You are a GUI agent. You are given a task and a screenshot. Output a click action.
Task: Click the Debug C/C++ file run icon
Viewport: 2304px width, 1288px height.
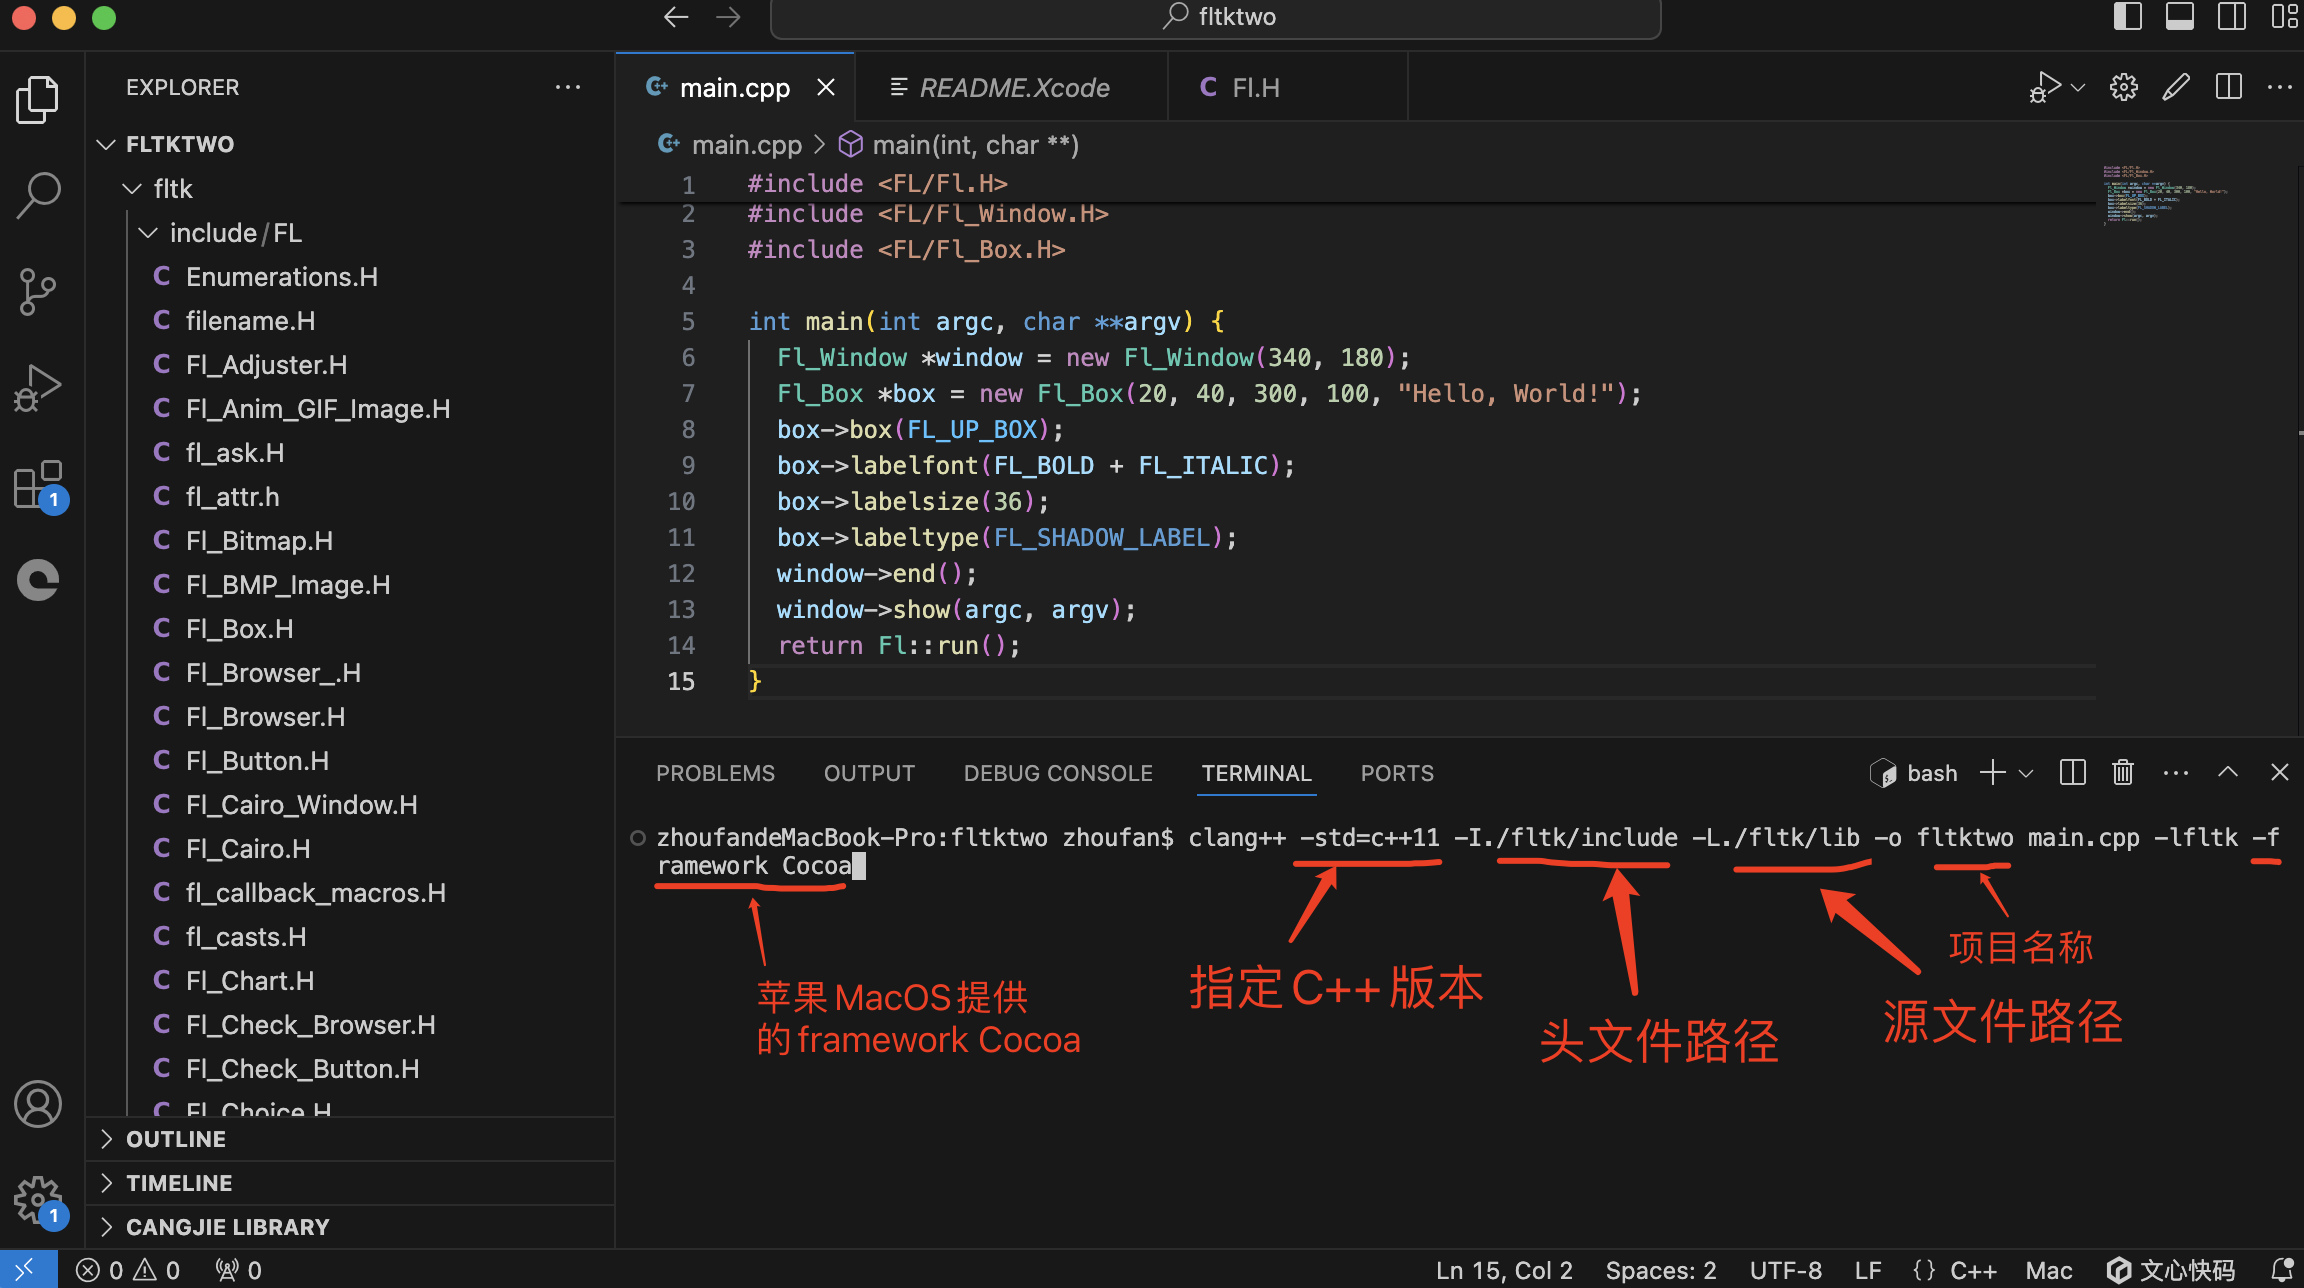[2044, 87]
